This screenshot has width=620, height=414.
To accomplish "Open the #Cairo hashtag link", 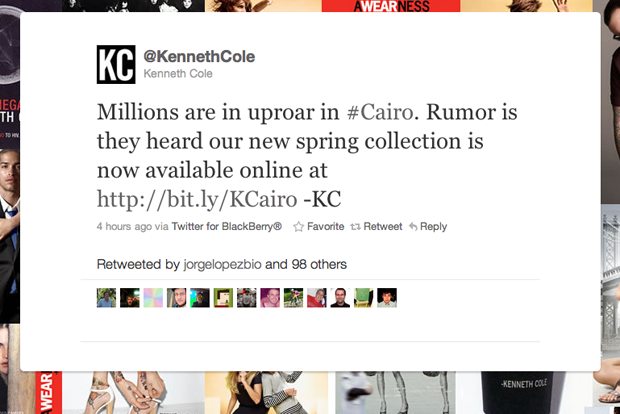I will pyautogui.click(x=380, y=112).
